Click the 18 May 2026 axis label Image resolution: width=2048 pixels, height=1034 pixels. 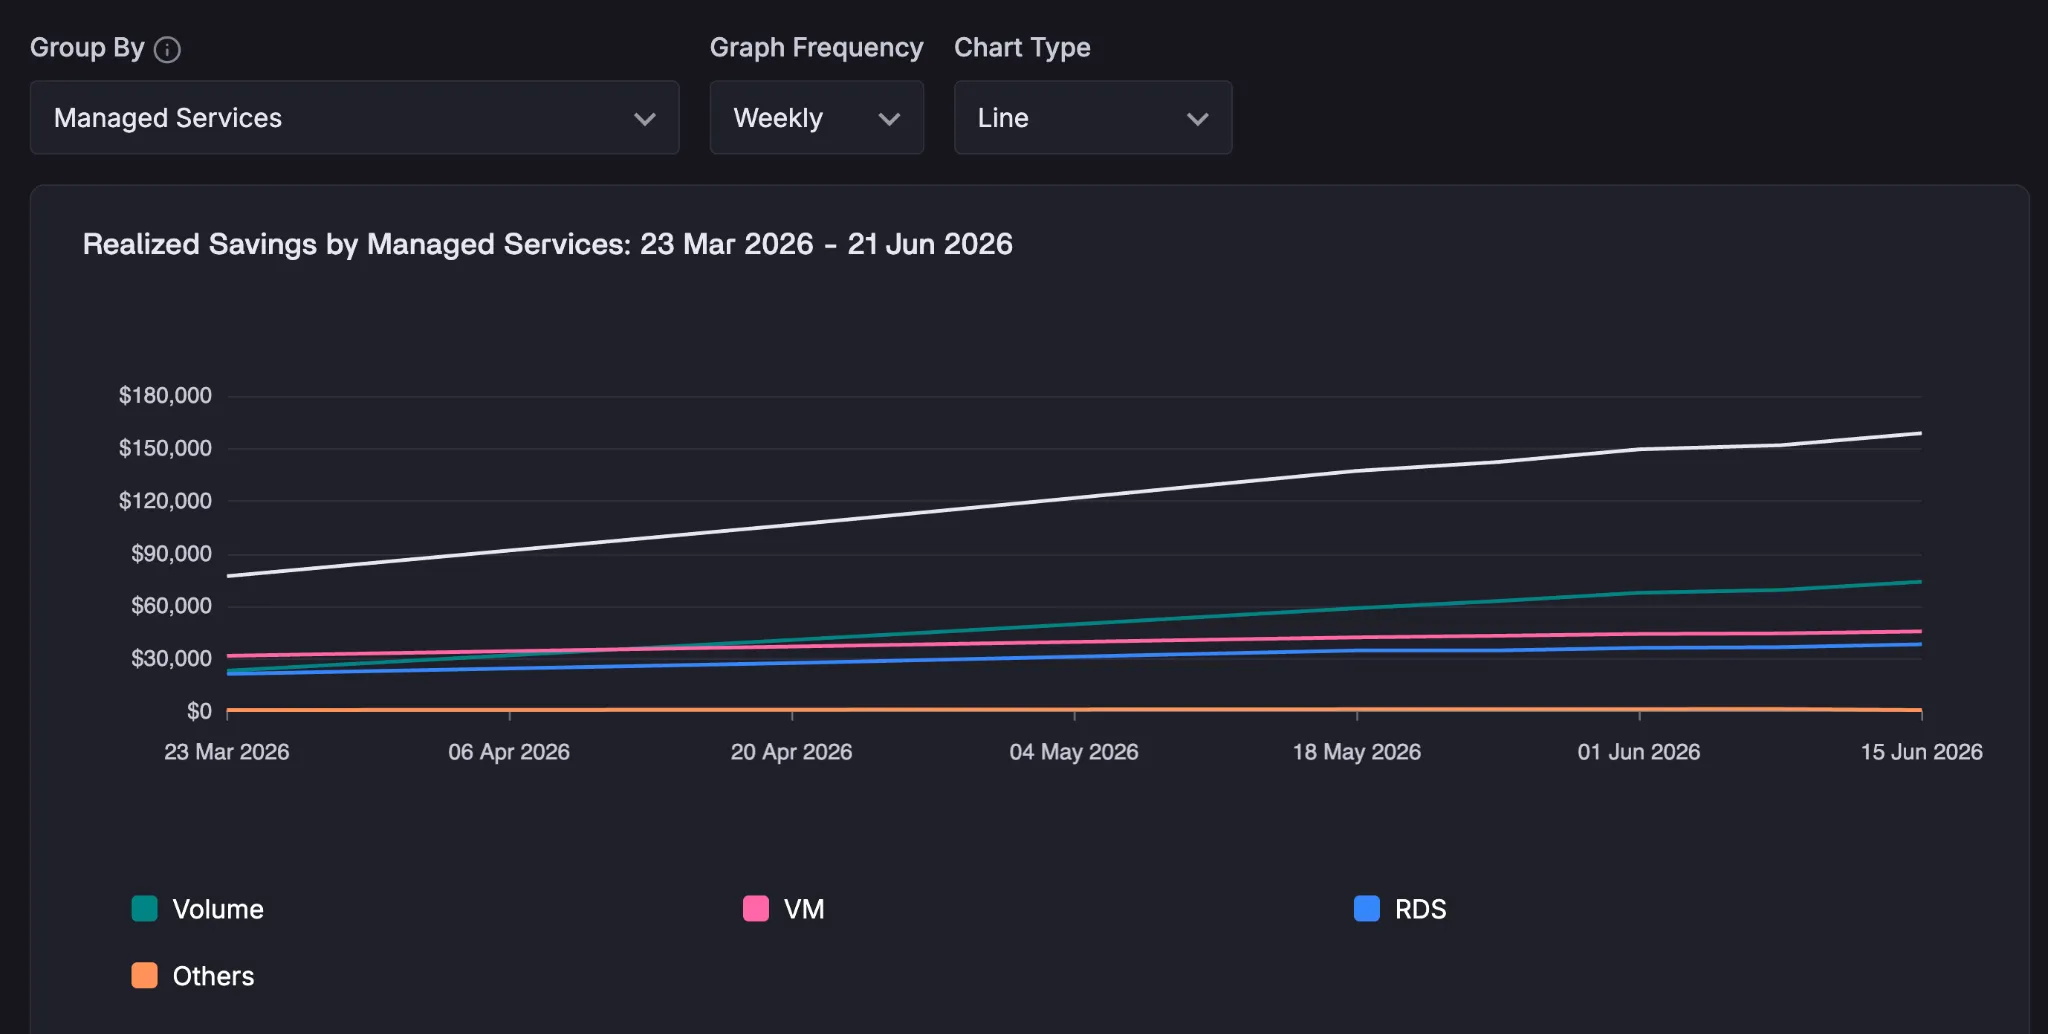click(1356, 752)
